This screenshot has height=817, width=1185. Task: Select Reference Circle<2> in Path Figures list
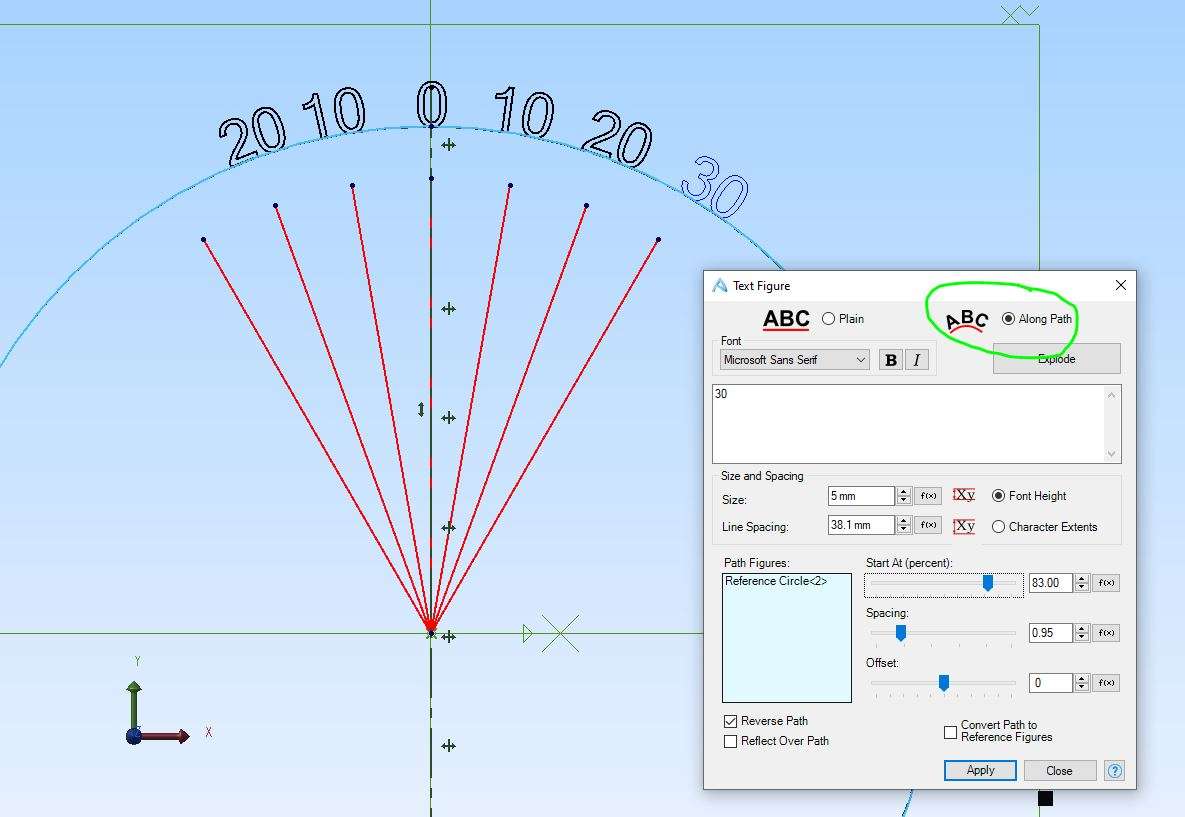776,581
